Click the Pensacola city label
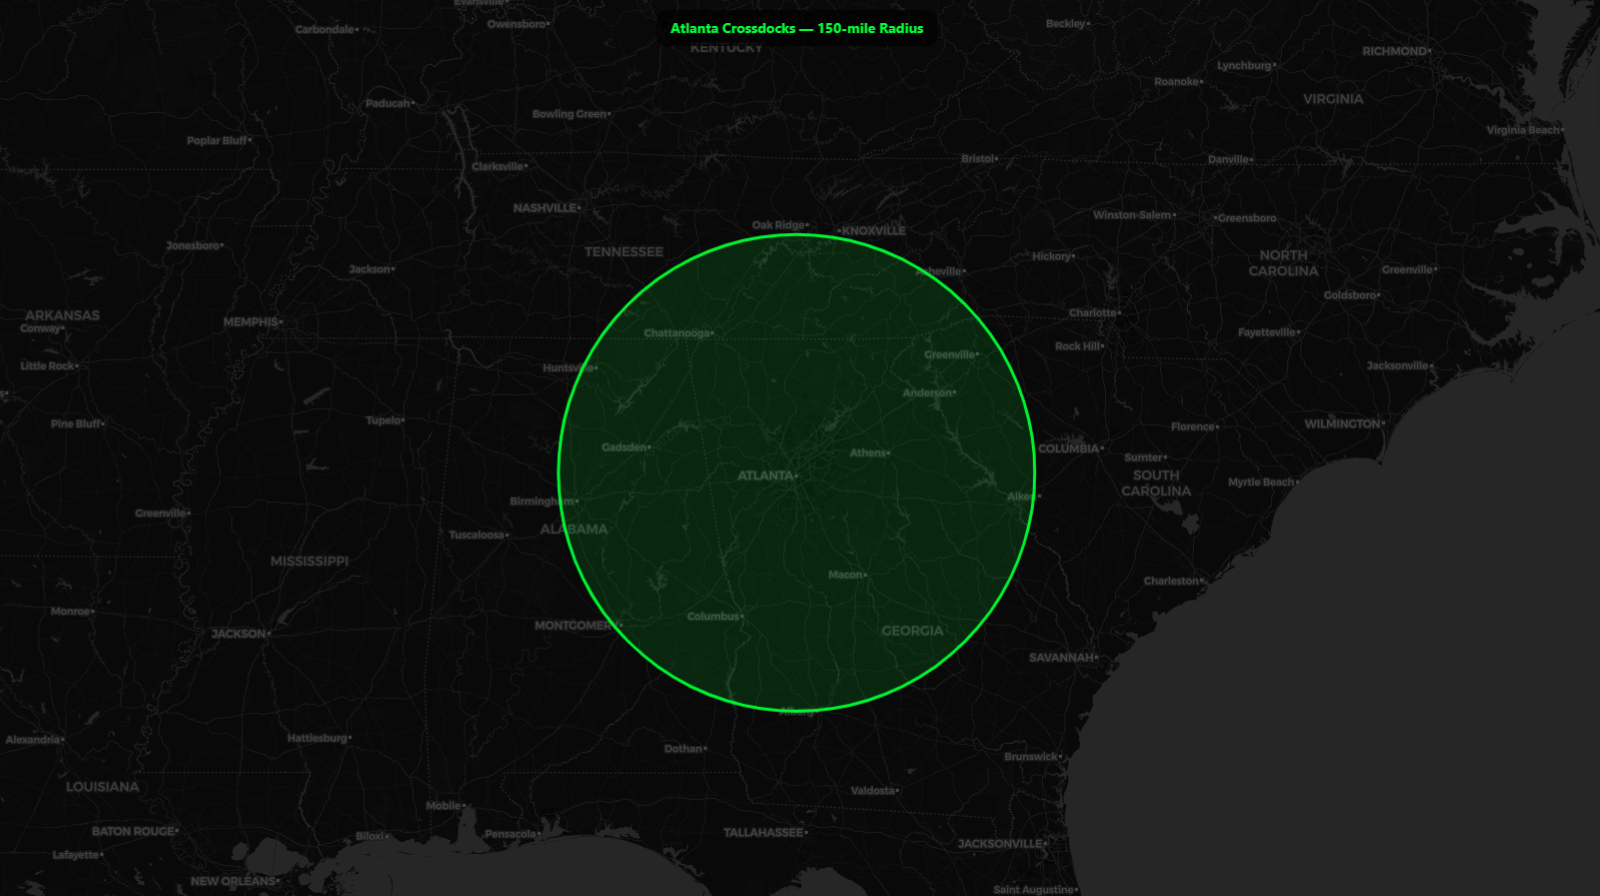Image resolution: width=1600 pixels, height=896 pixels. (510, 834)
